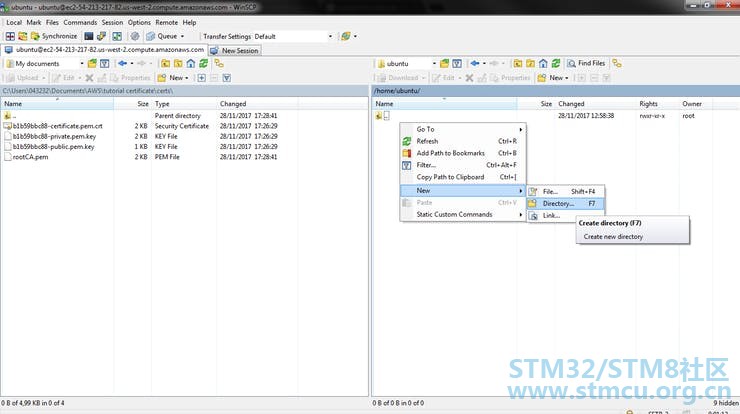Choose Filter... in context menu
The image size is (740, 414).
coord(463,165)
